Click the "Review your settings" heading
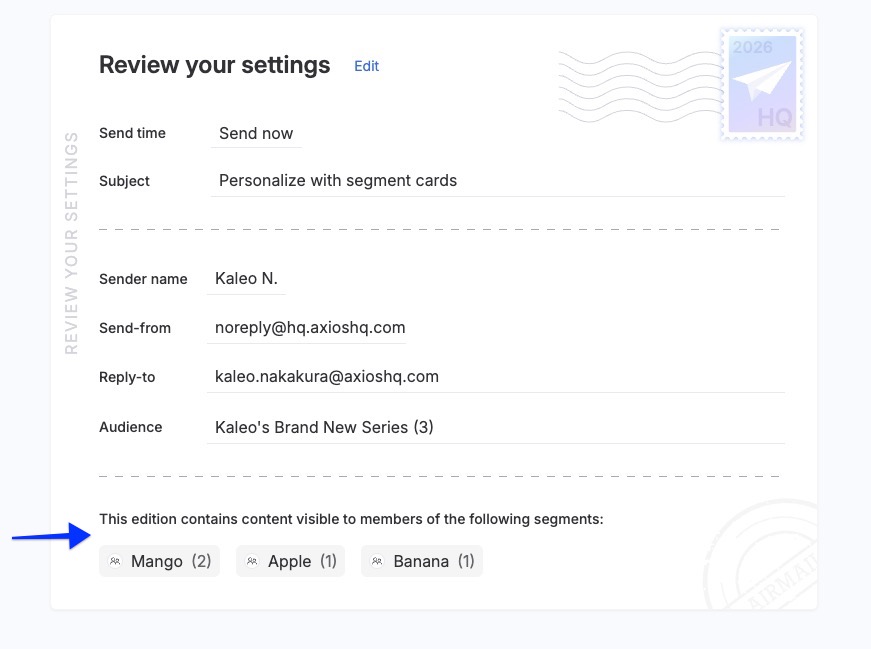 pos(214,66)
